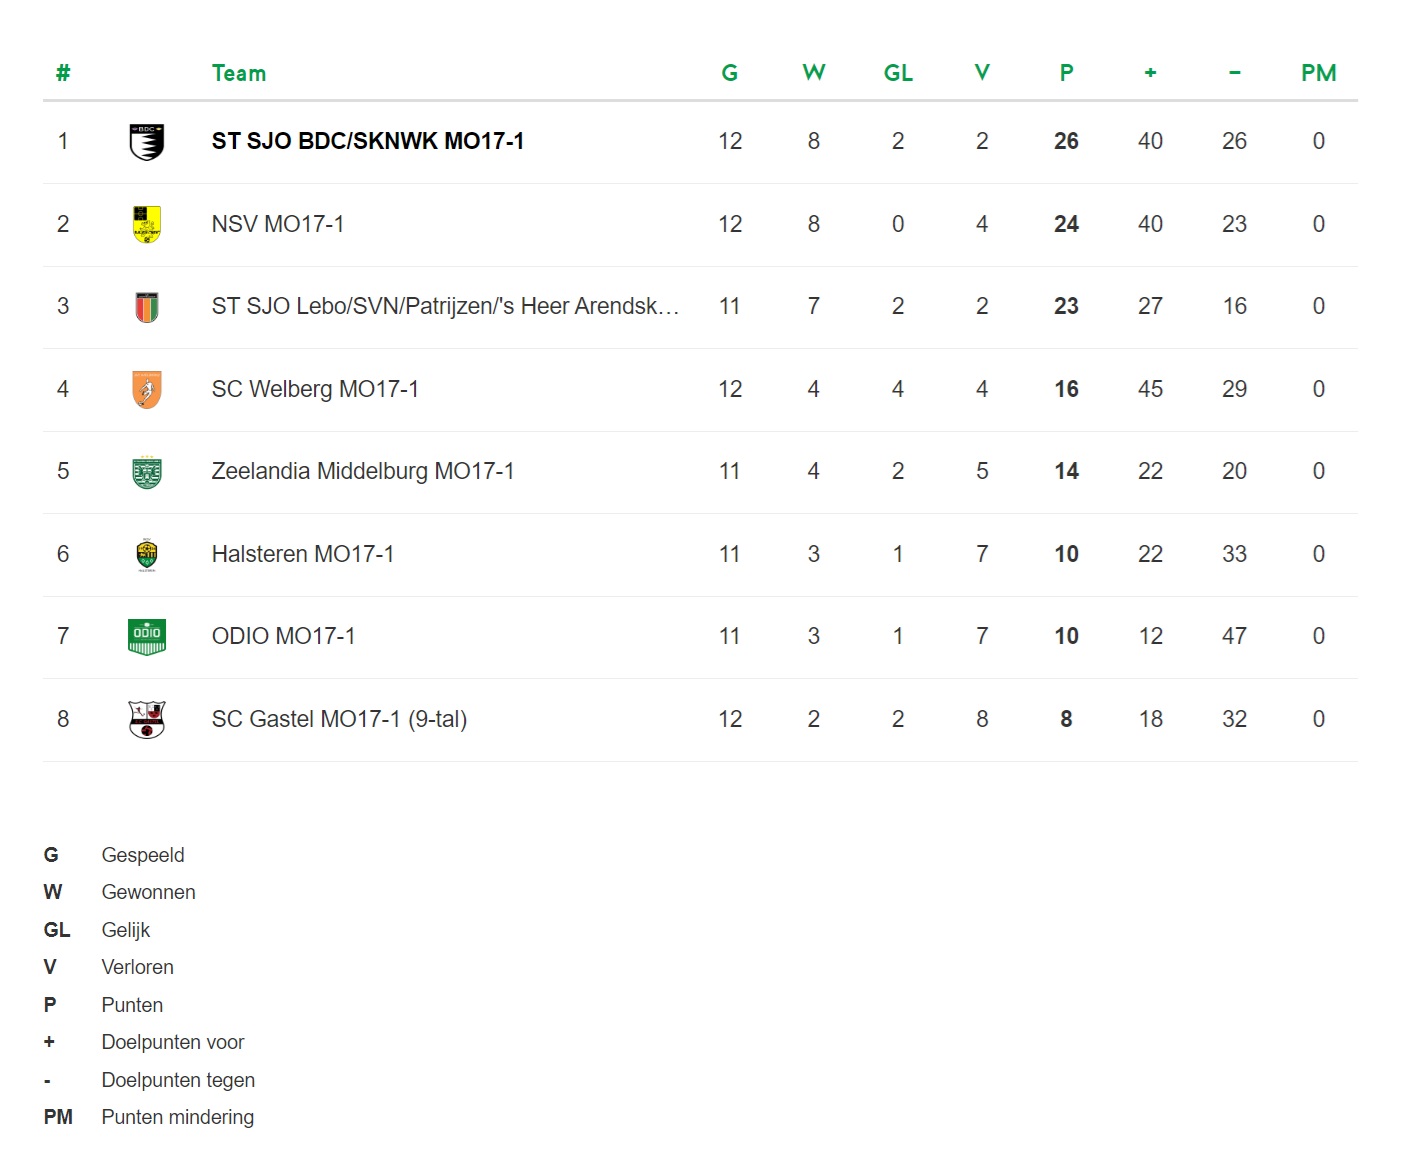Image resolution: width=1403 pixels, height=1169 pixels.
Task: Click the ST SJO Lebo striped crest
Action: tap(147, 307)
